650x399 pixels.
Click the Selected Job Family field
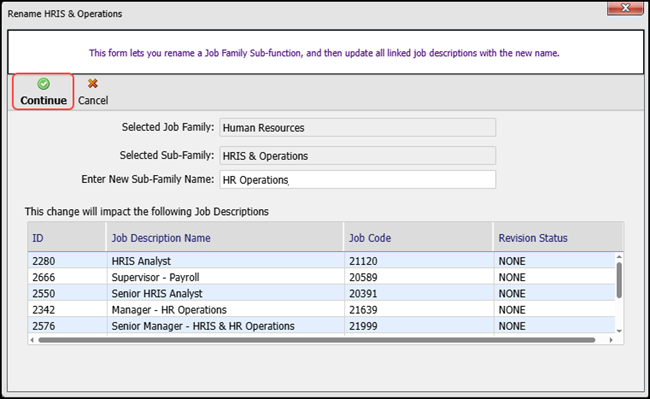coord(358,128)
